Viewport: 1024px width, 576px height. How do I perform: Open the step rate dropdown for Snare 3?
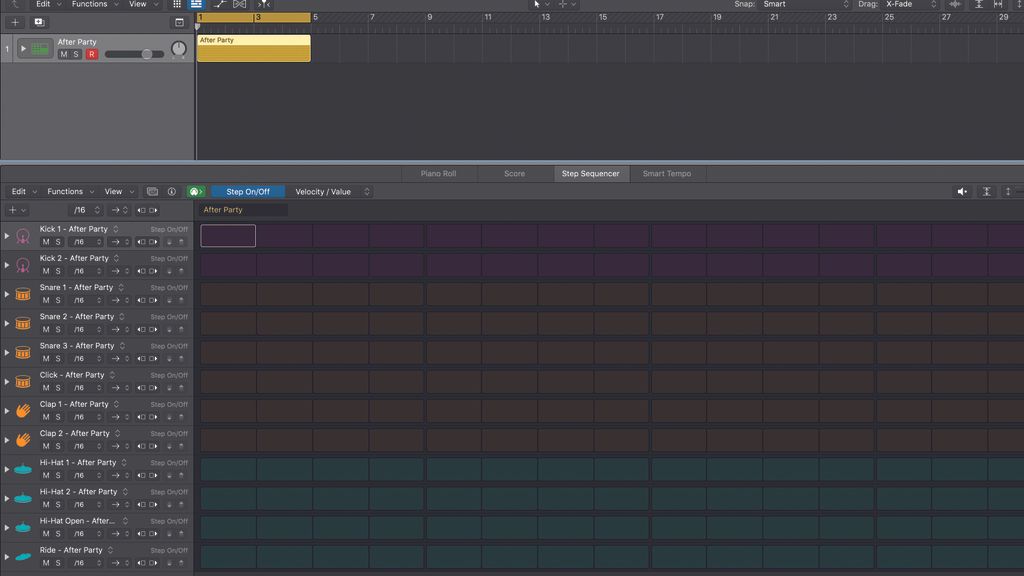coord(80,358)
